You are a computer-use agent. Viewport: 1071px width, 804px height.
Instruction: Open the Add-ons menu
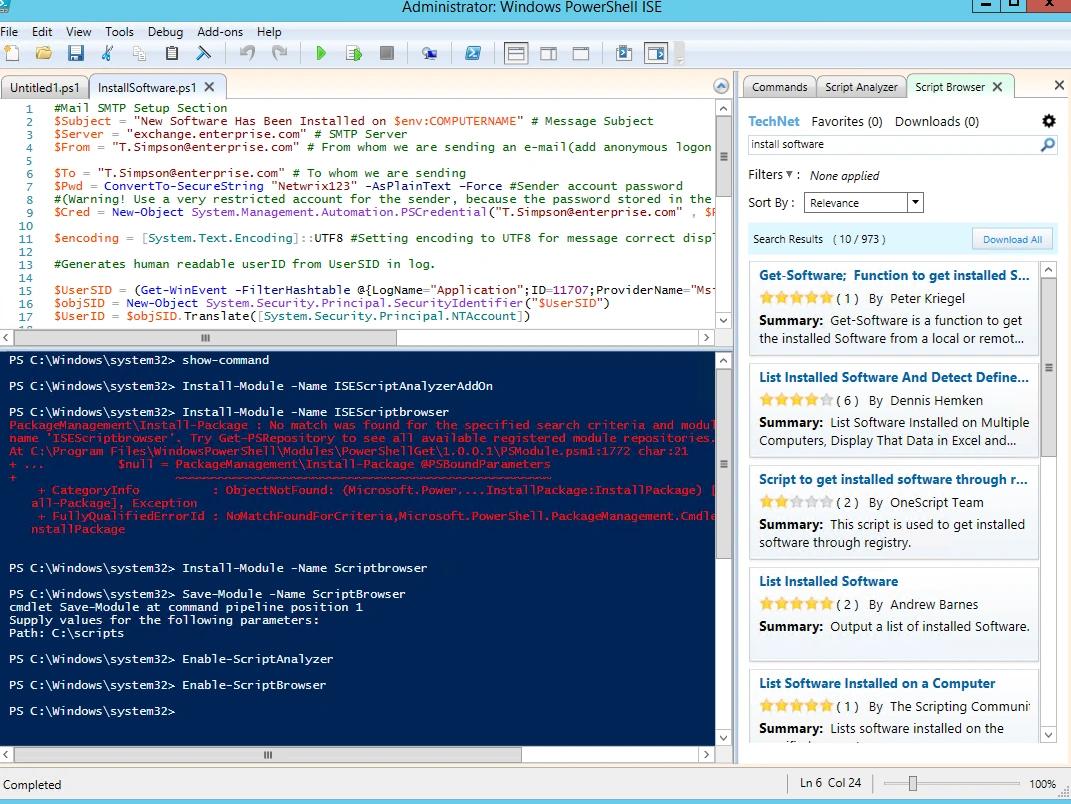tap(219, 32)
